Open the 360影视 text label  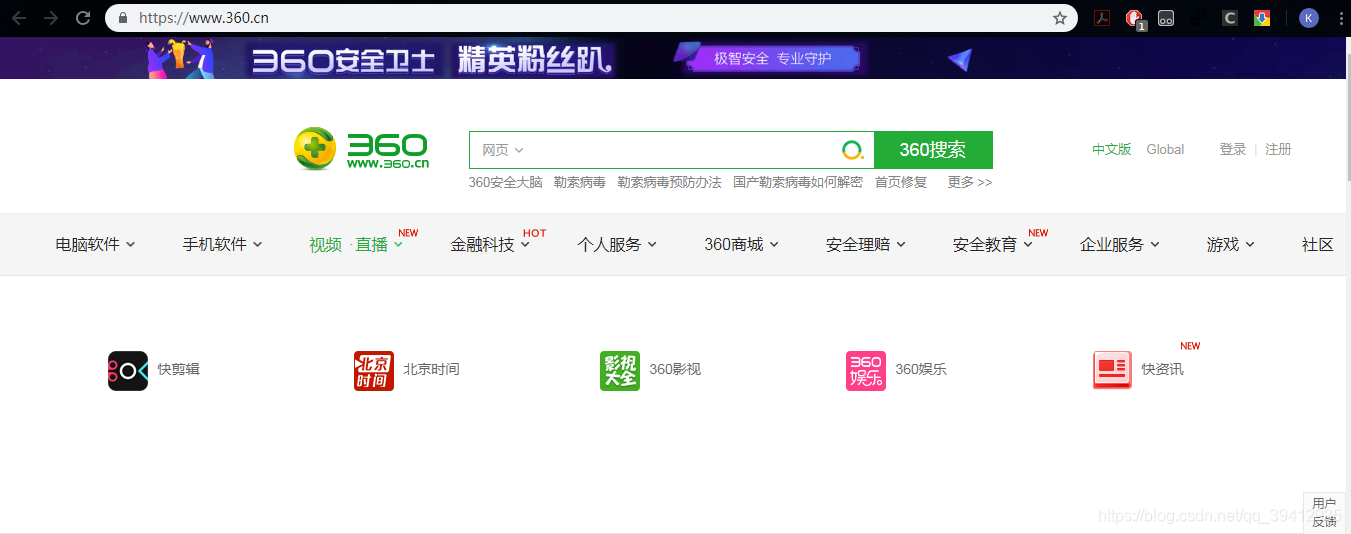pyautogui.click(x=675, y=369)
